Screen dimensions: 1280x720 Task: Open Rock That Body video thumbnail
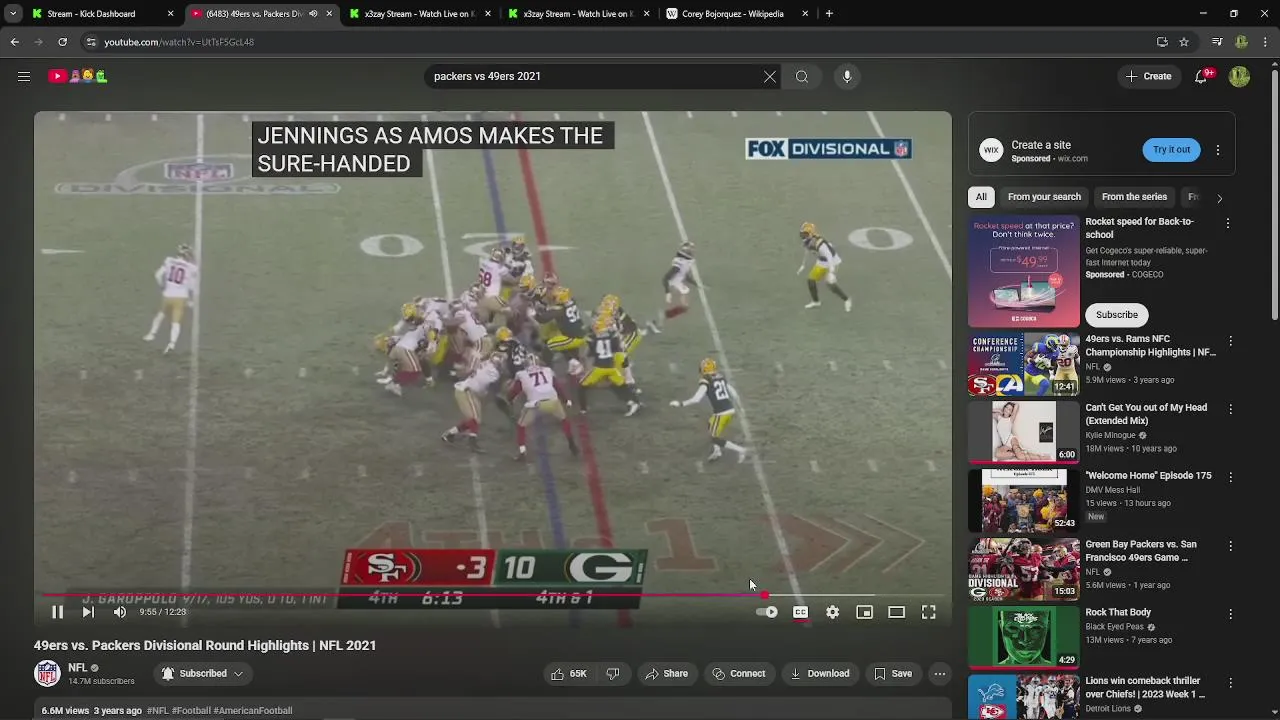[x=1024, y=637]
